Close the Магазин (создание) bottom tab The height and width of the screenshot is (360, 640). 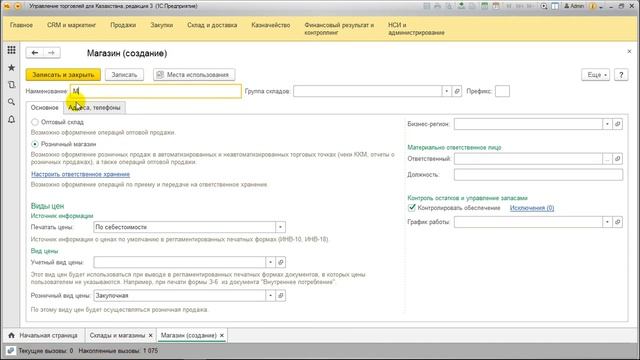point(222,335)
